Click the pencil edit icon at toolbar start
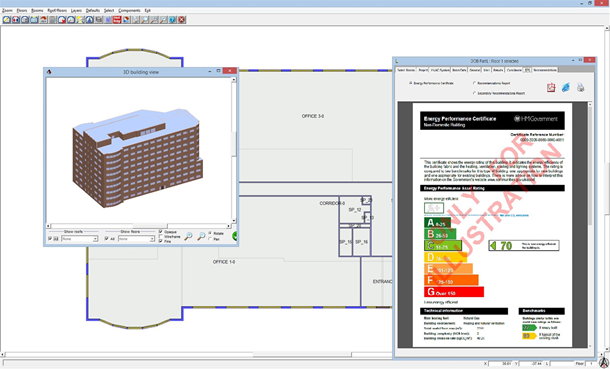 coord(6,19)
